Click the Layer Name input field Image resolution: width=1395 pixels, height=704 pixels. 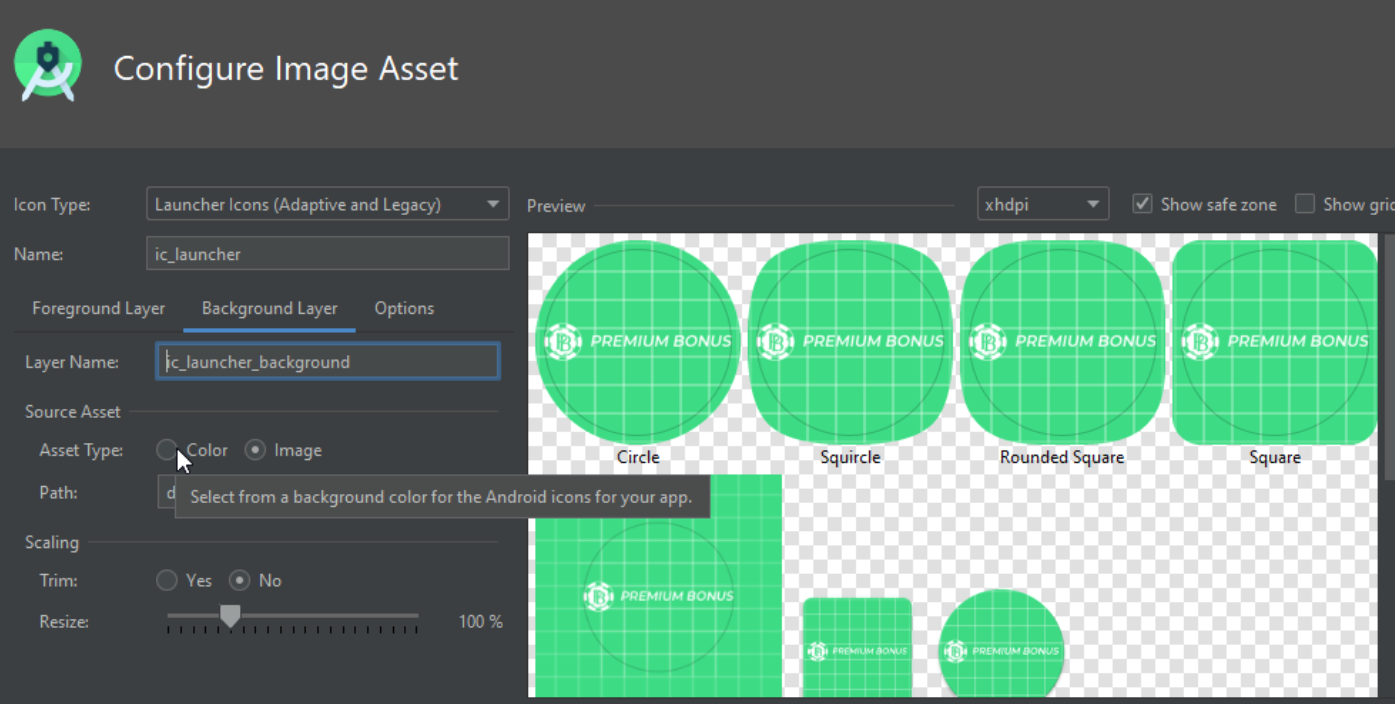pyautogui.click(x=328, y=361)
